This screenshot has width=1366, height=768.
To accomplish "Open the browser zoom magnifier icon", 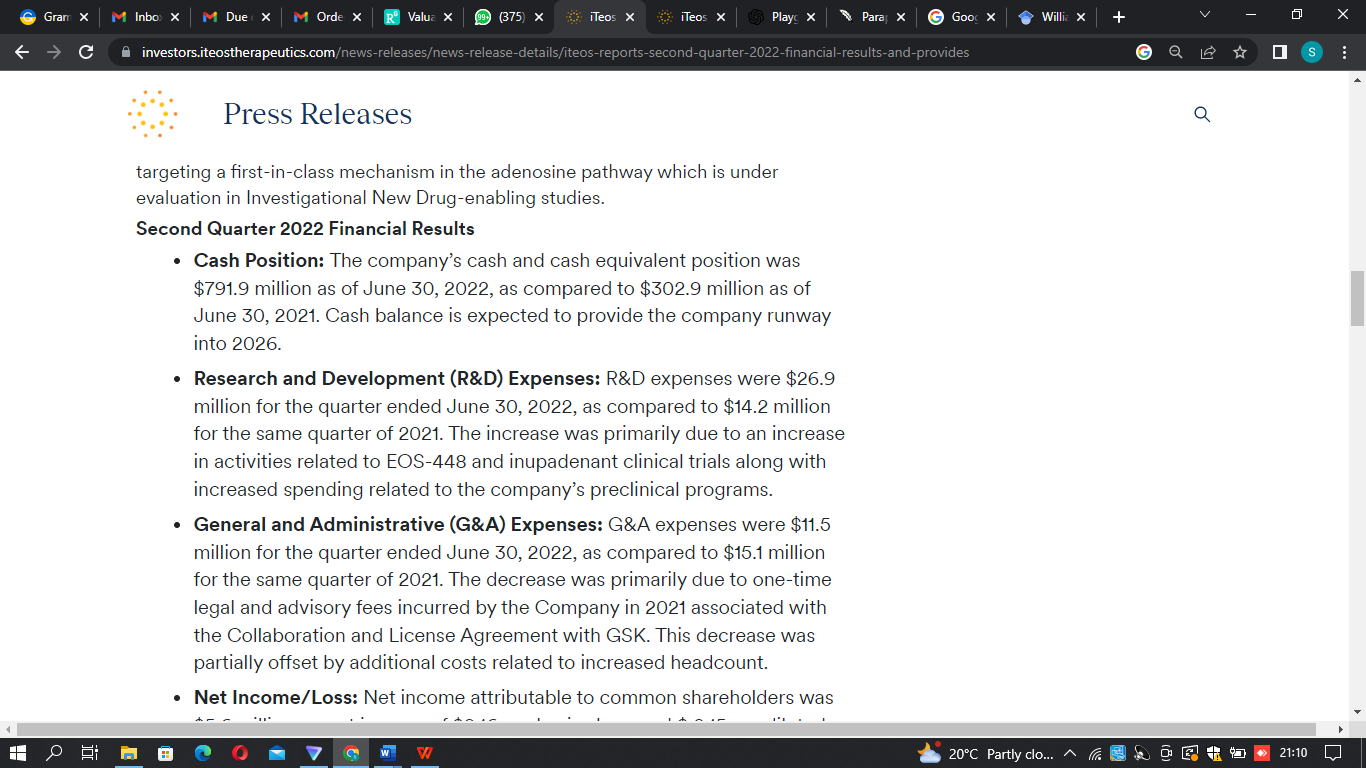I will (x=1176, y=52).
